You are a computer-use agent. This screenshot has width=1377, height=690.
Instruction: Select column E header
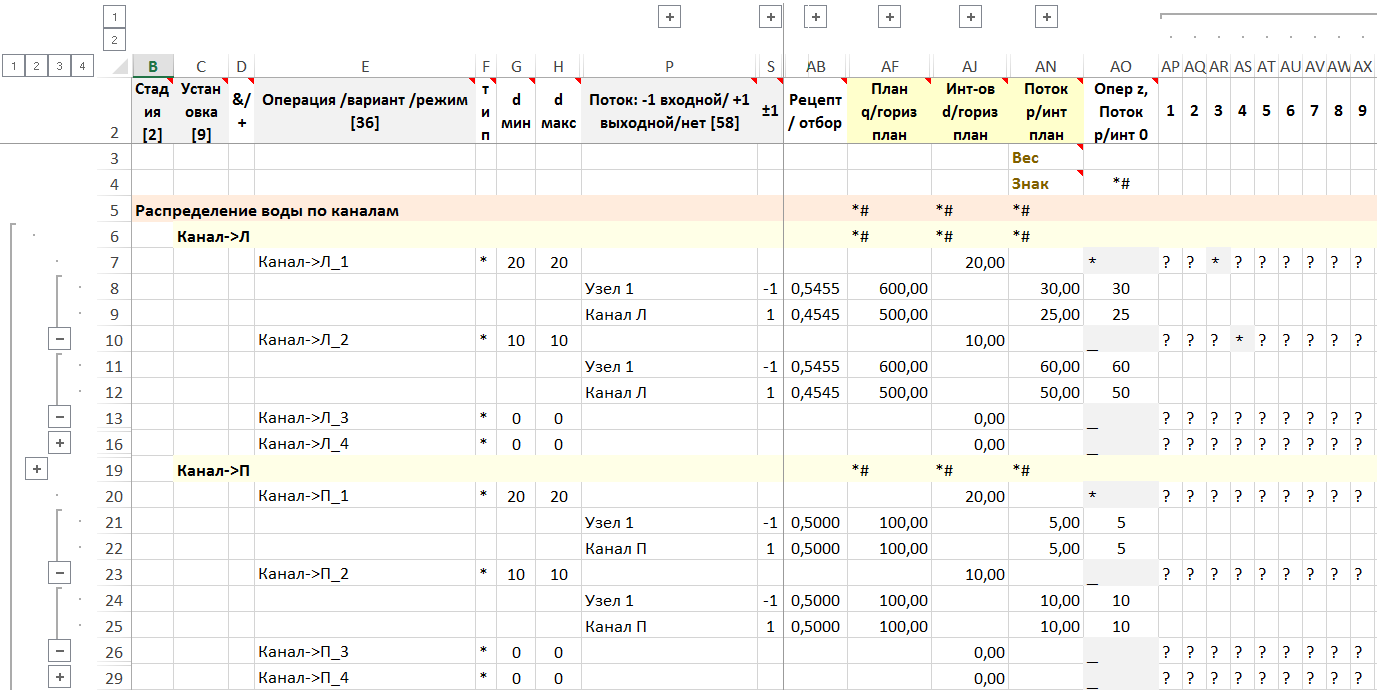365,66
